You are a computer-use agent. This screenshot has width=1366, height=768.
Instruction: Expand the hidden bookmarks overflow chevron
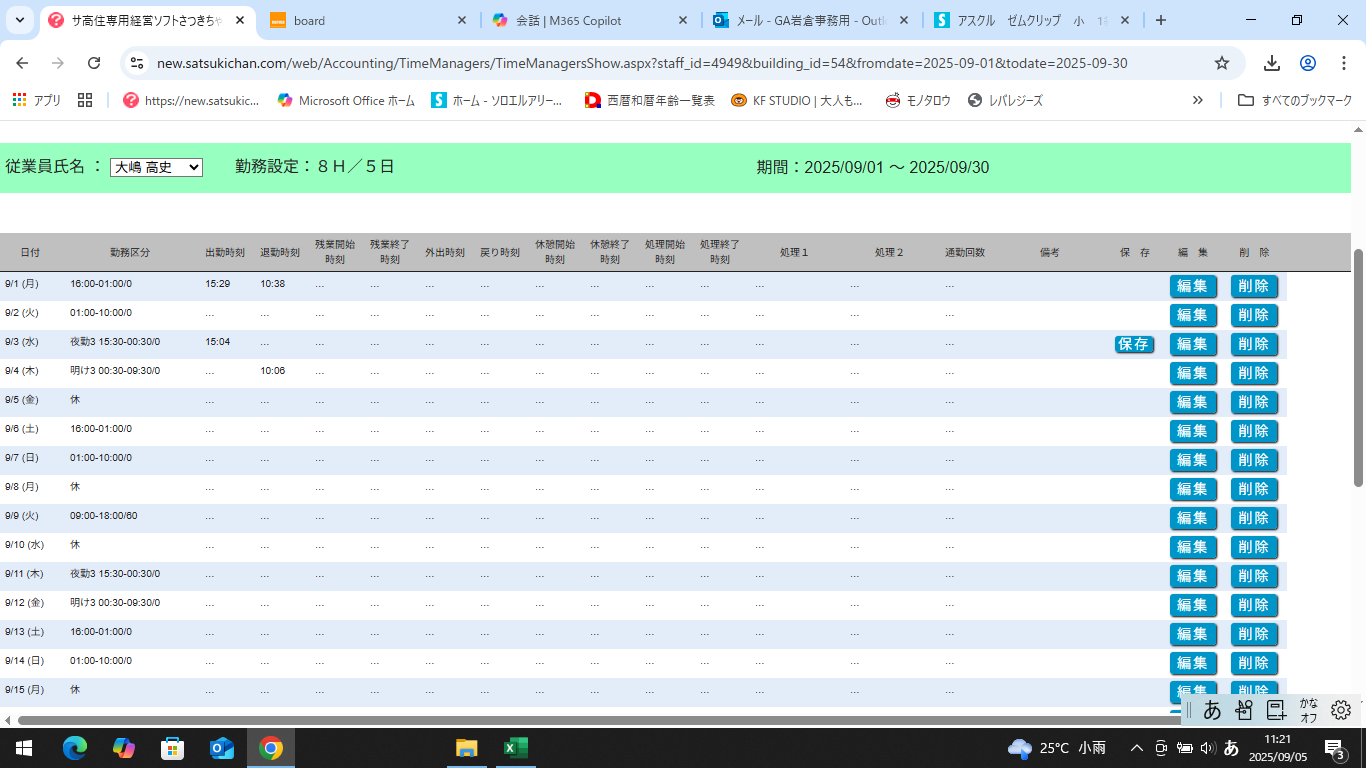pos(1198,100)
